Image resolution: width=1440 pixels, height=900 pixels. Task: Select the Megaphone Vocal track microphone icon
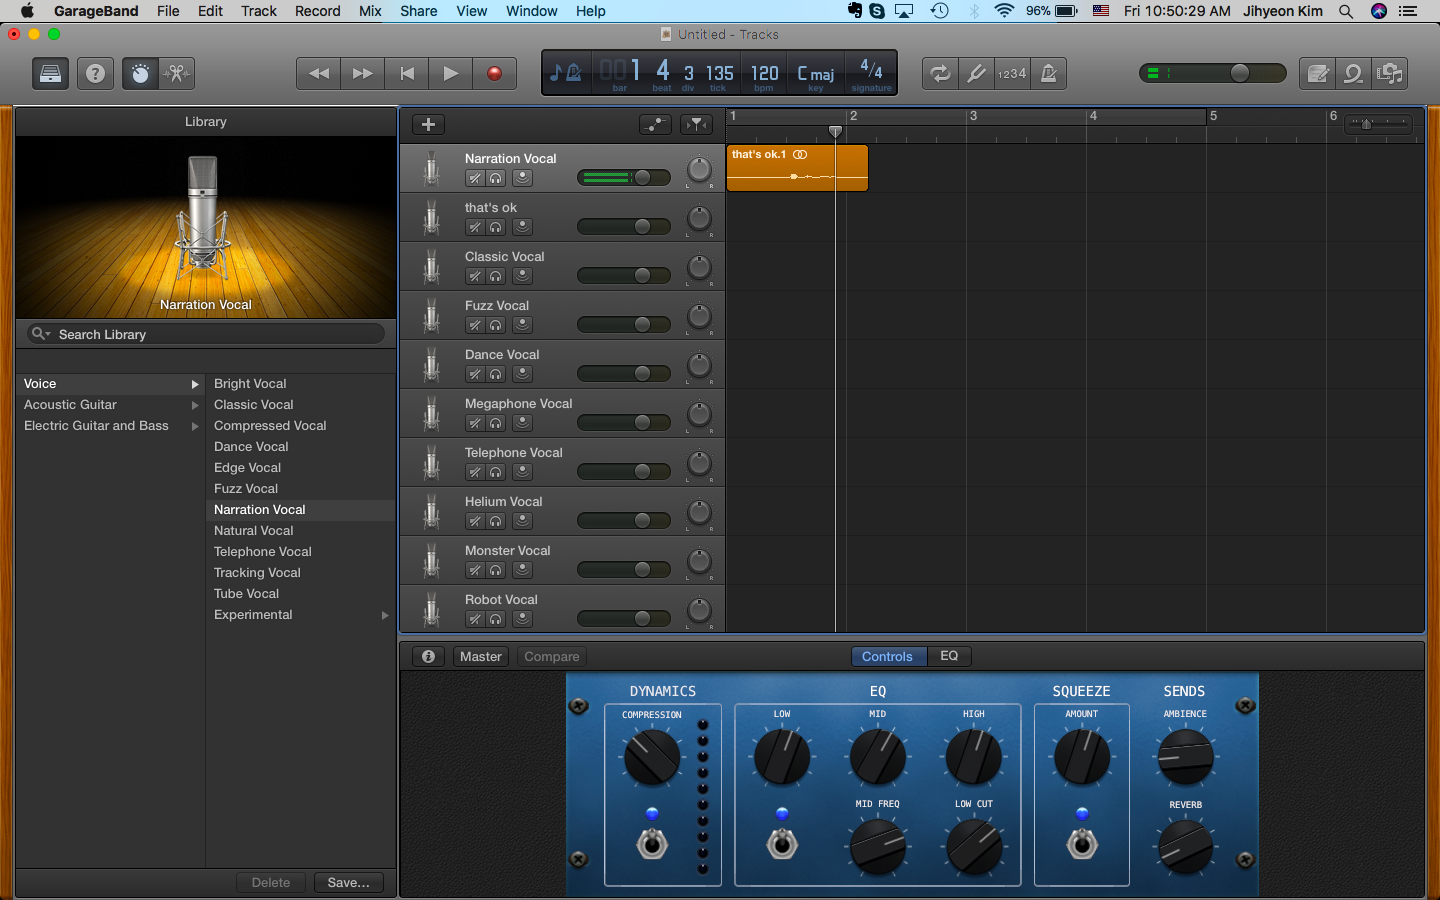coord(431,414)
